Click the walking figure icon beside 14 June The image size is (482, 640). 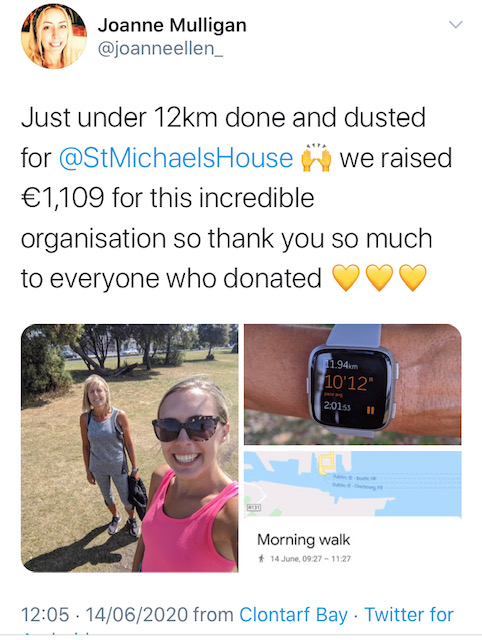point(261,559)
